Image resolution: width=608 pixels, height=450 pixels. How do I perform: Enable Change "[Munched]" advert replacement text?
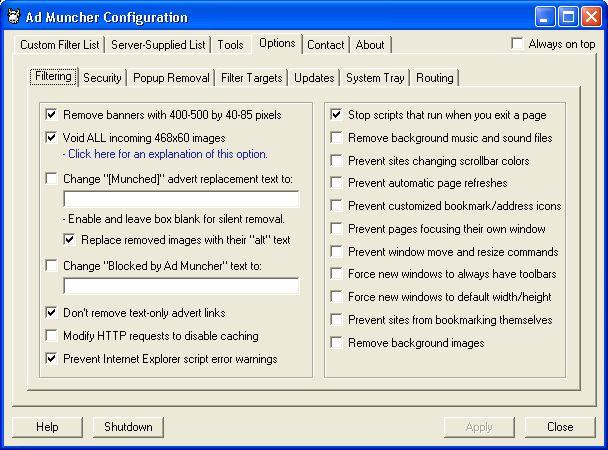click(x=51, y=178)
